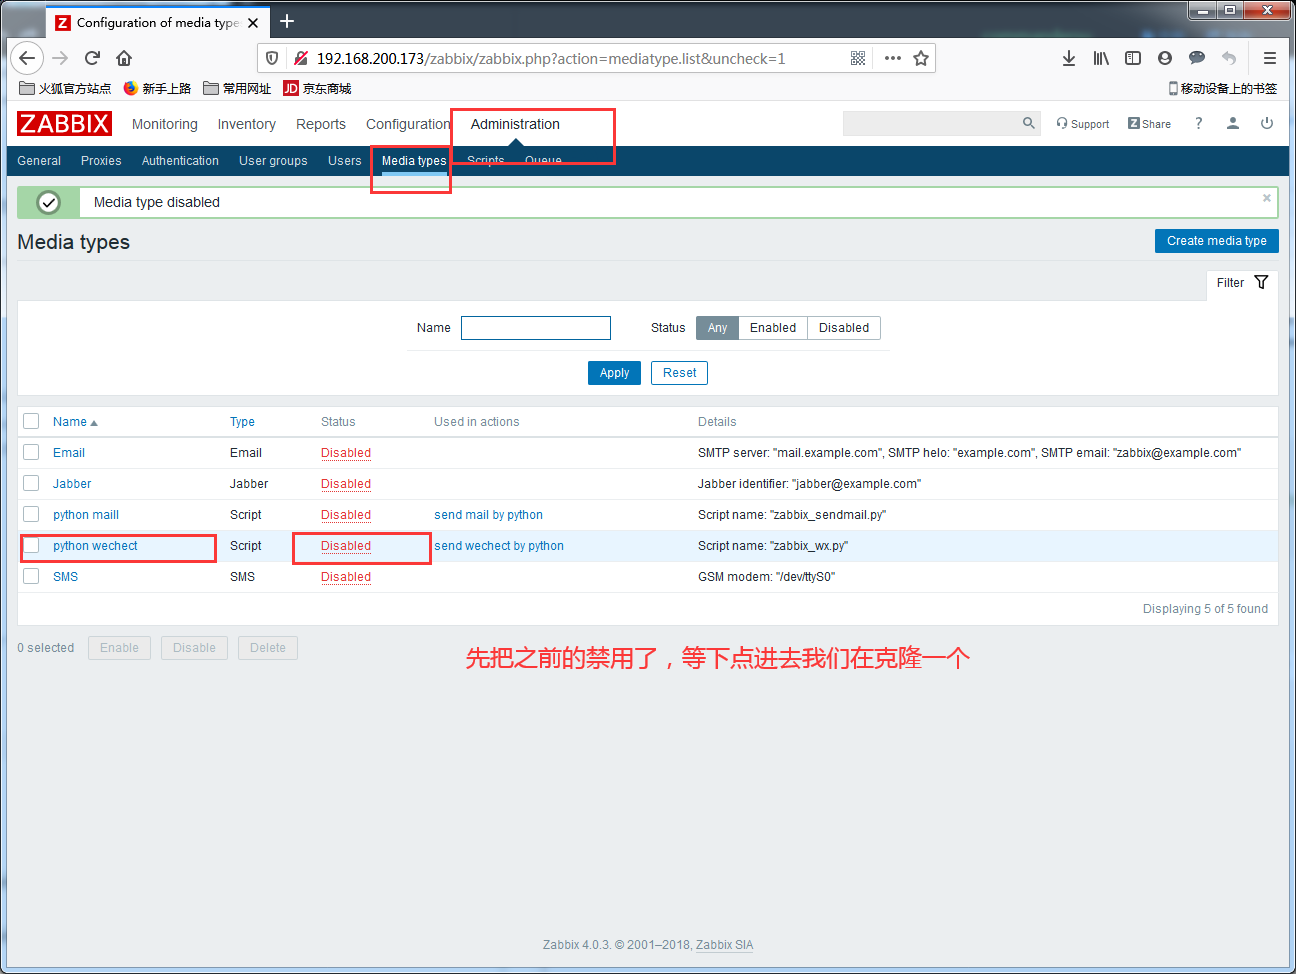
Task: Open the Administration menu
Action: click(515, 124)
